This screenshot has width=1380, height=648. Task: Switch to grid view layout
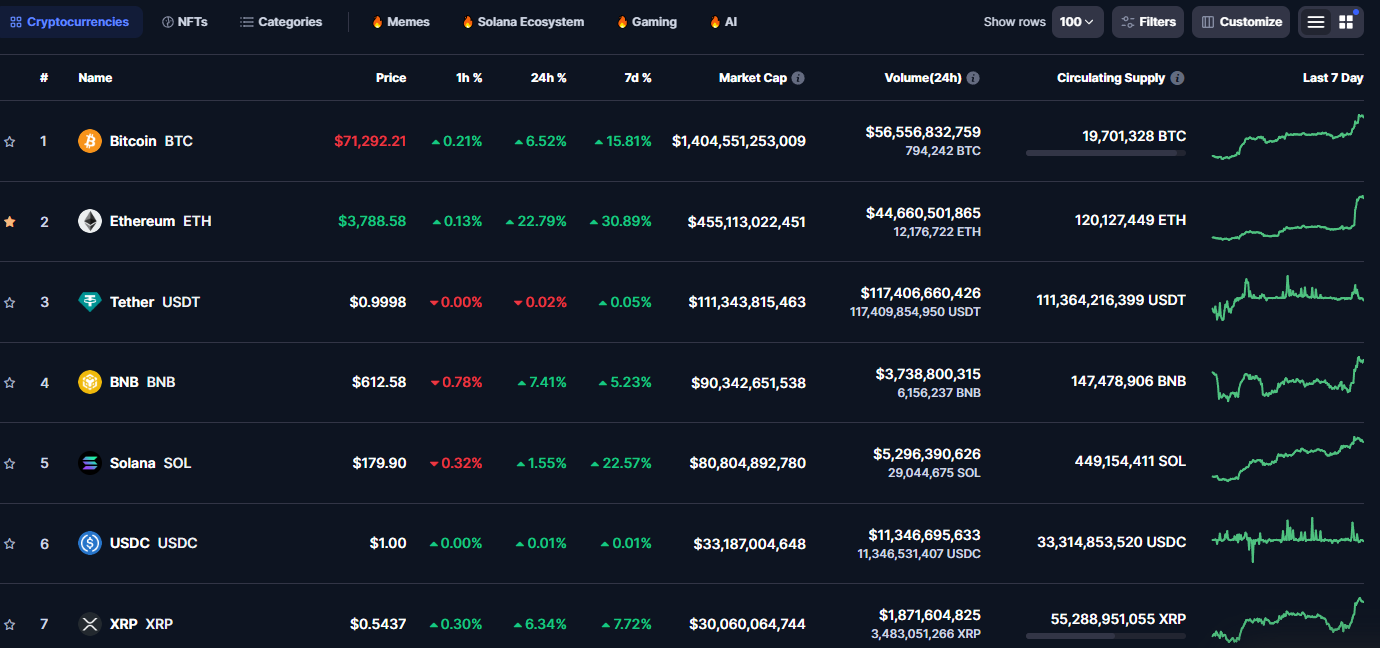tap(1346, 22)
